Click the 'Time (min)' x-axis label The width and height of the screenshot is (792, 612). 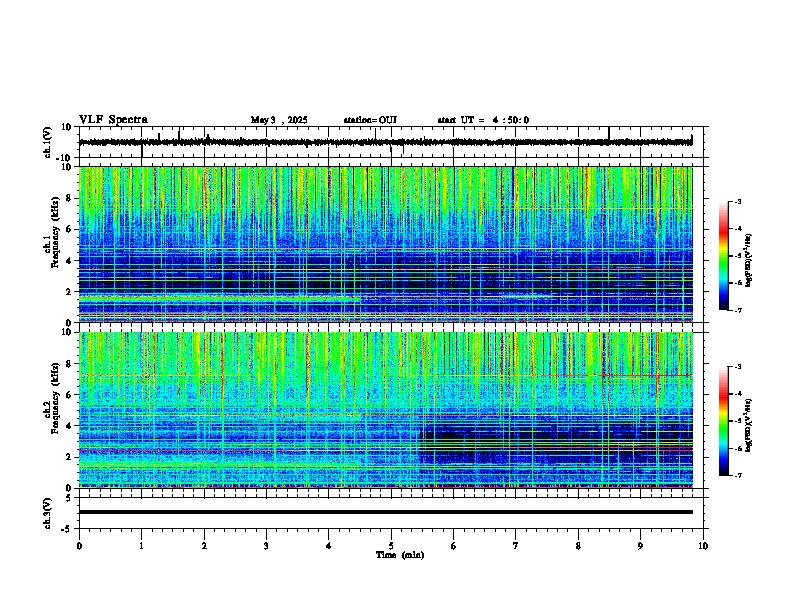(400, 555)
